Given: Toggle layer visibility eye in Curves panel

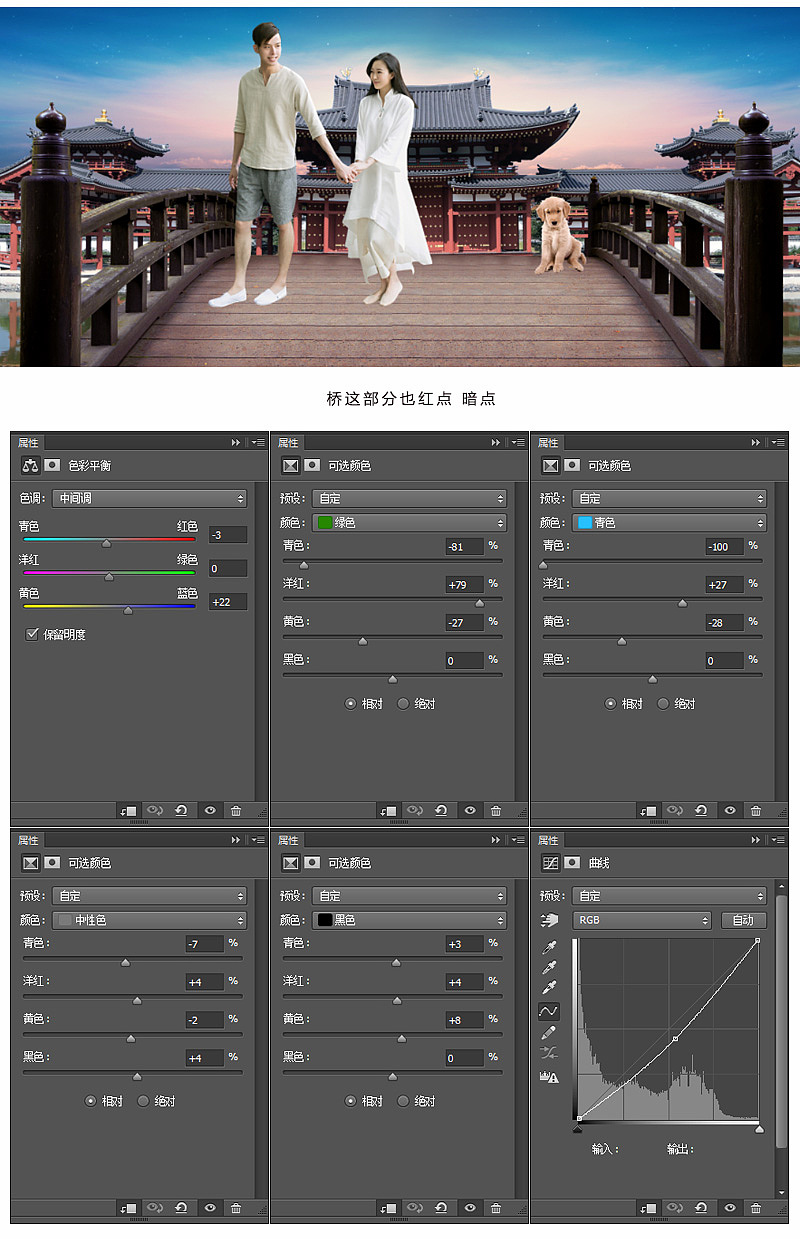Looking at the screenshot, I should 730,1209.
